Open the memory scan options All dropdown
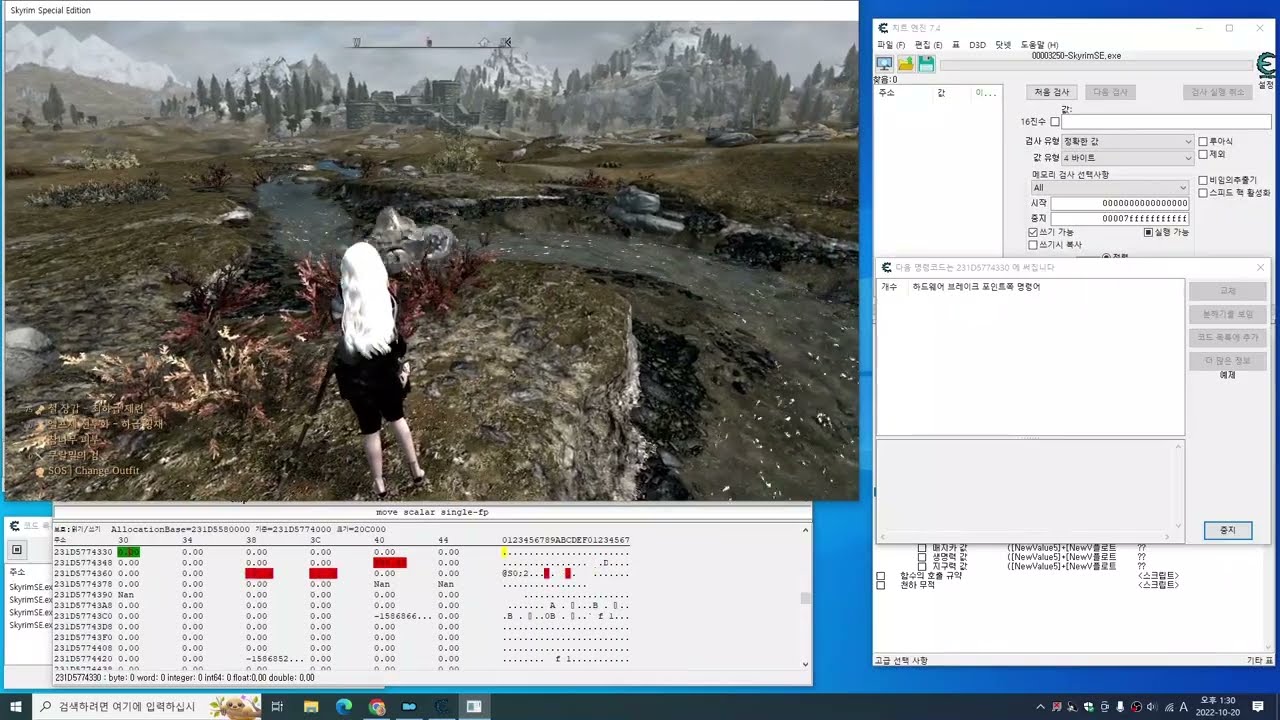 tap(1109, 187)
